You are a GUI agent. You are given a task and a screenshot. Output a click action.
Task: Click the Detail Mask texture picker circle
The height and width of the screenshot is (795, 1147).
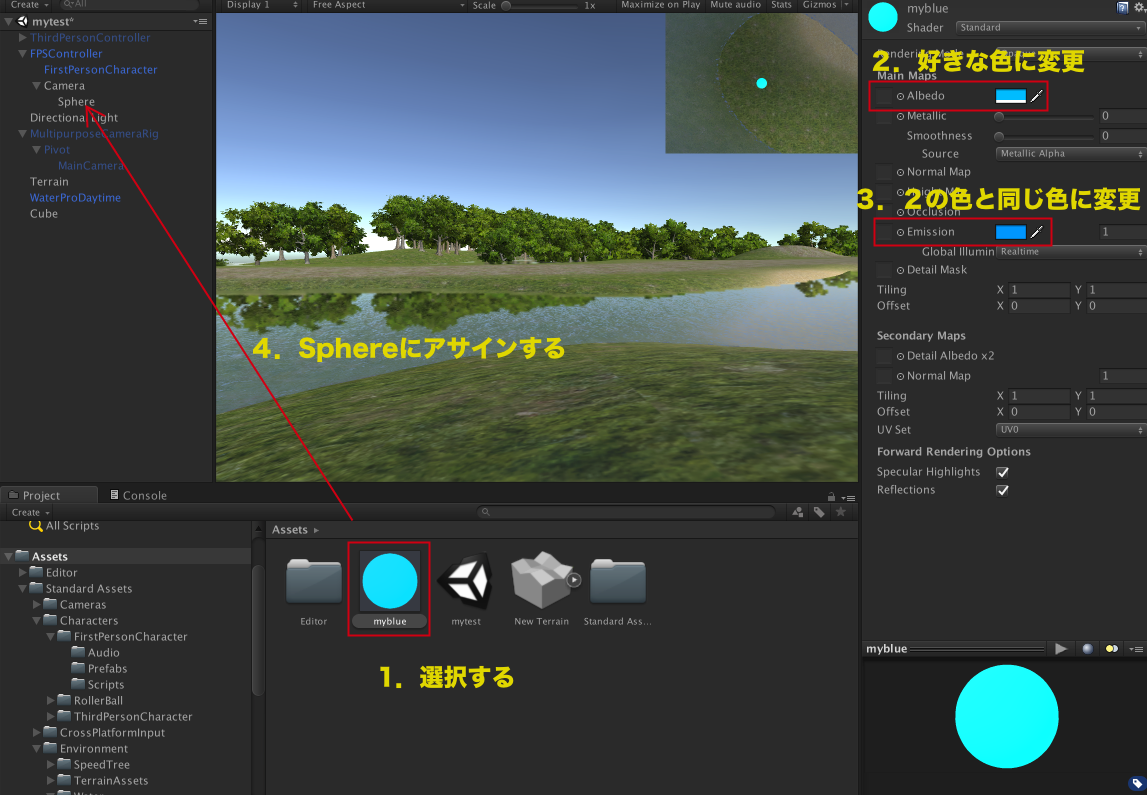coord(900,270)
